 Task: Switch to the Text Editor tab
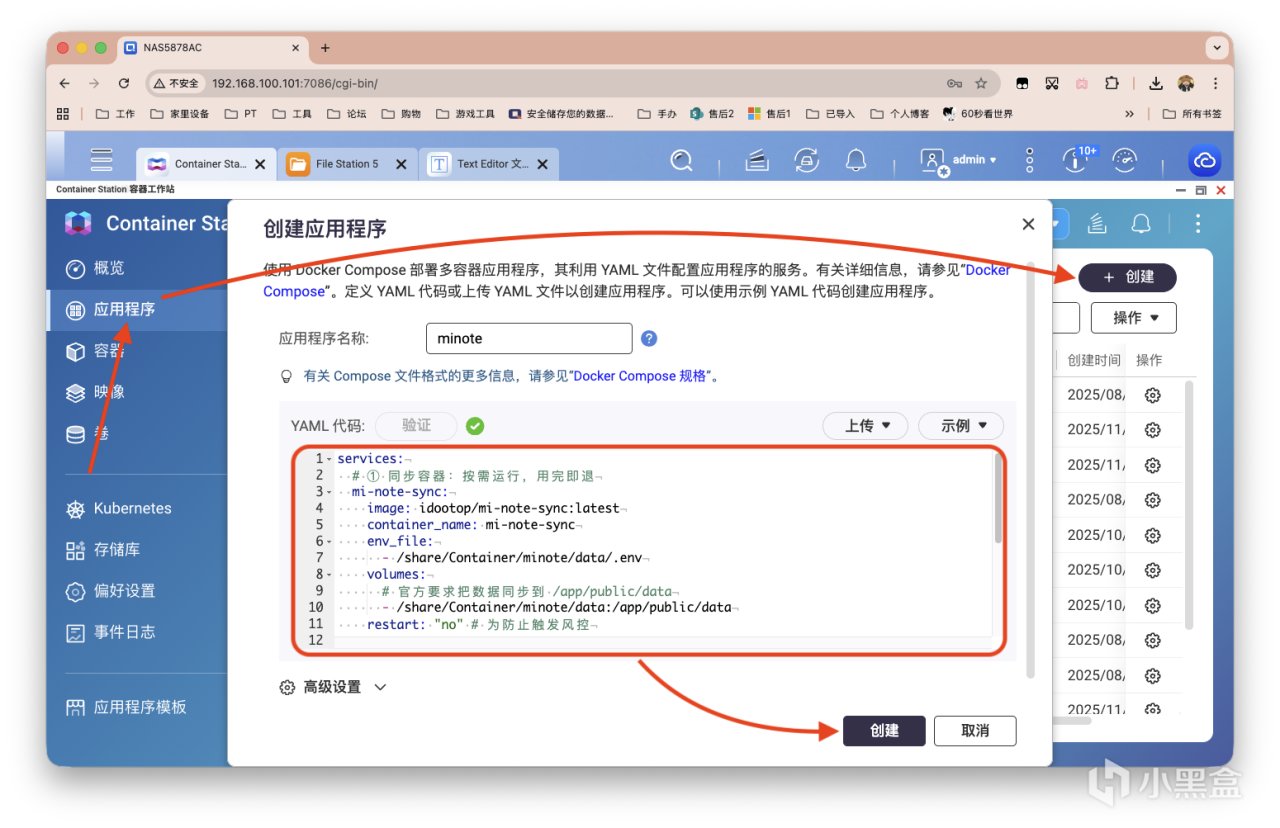click(x=488, y=164)
